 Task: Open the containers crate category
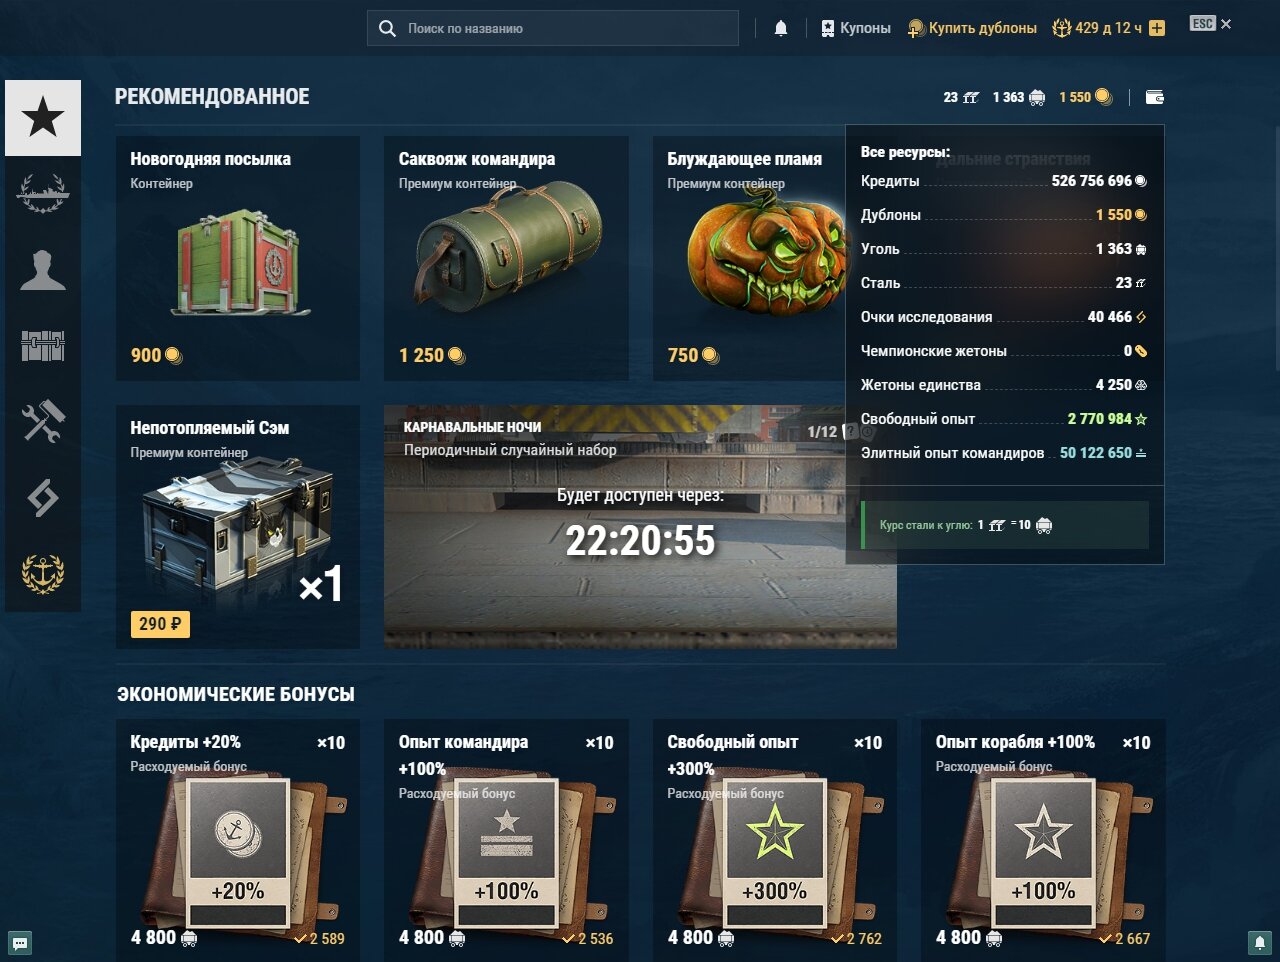[43, 346]
